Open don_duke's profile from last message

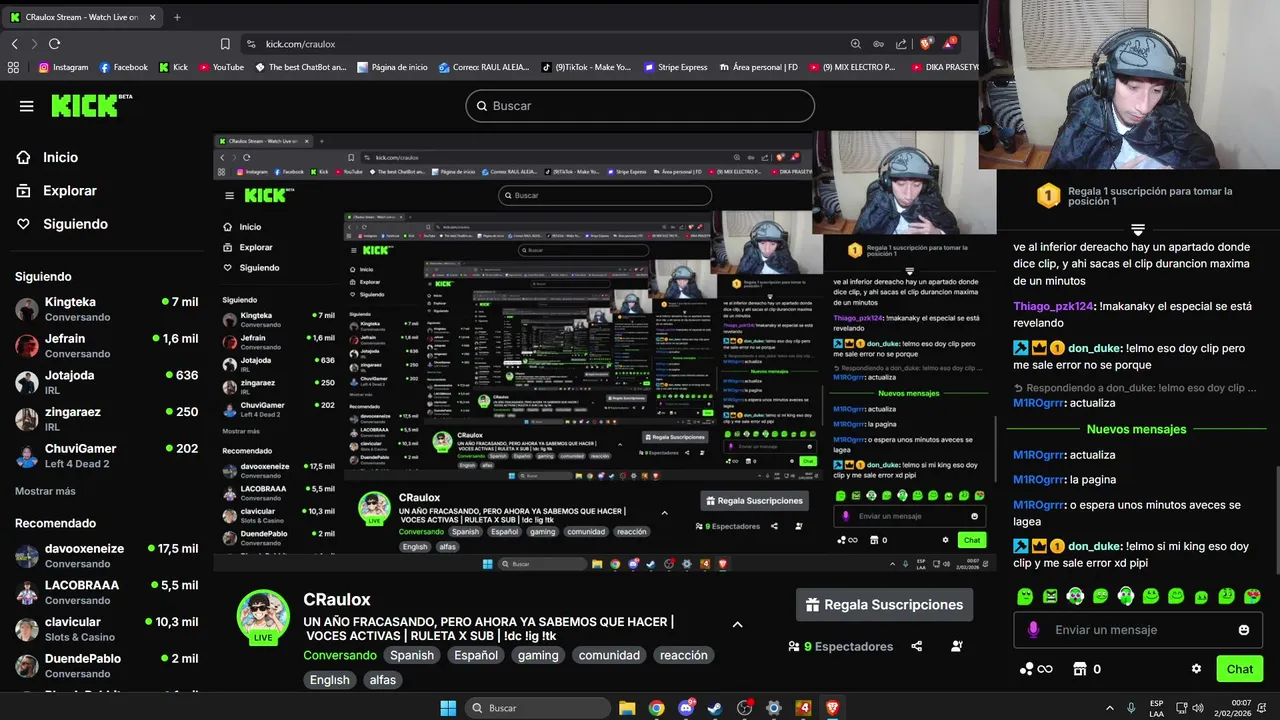1096,547
